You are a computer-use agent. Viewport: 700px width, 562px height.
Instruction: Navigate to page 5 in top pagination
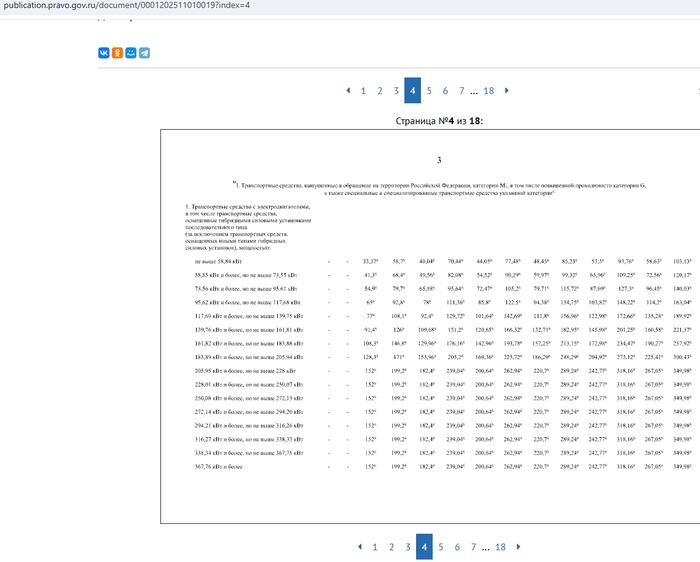[429, 91]
